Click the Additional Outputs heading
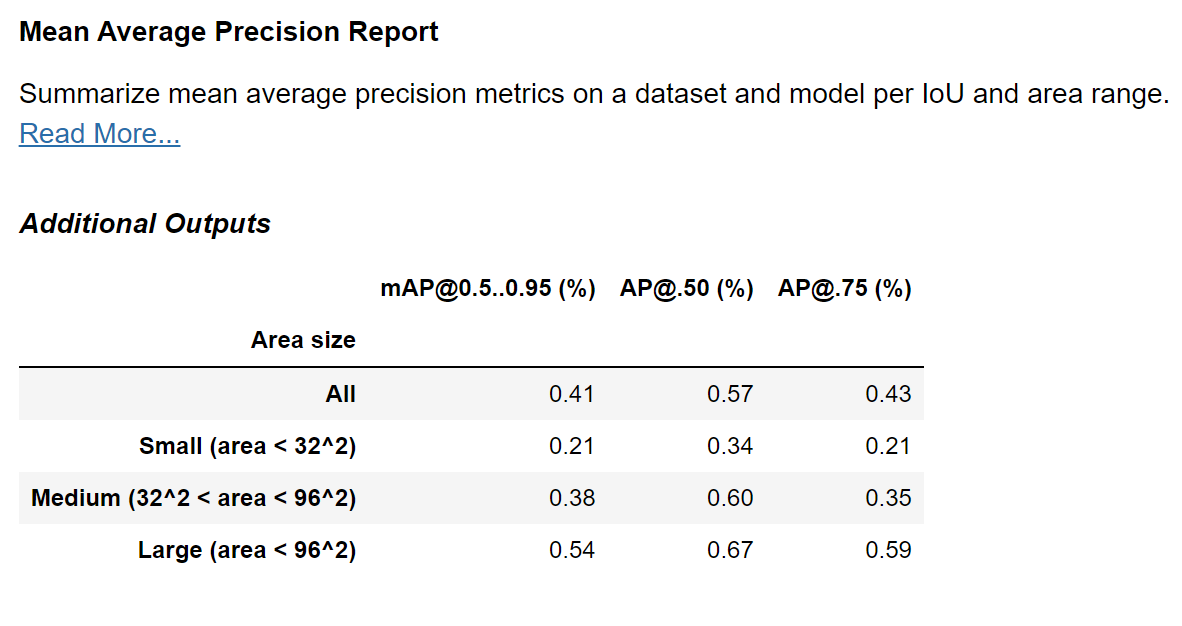Image resolution: width=1182 pixels, height=626 pixels. click(145, 224)
